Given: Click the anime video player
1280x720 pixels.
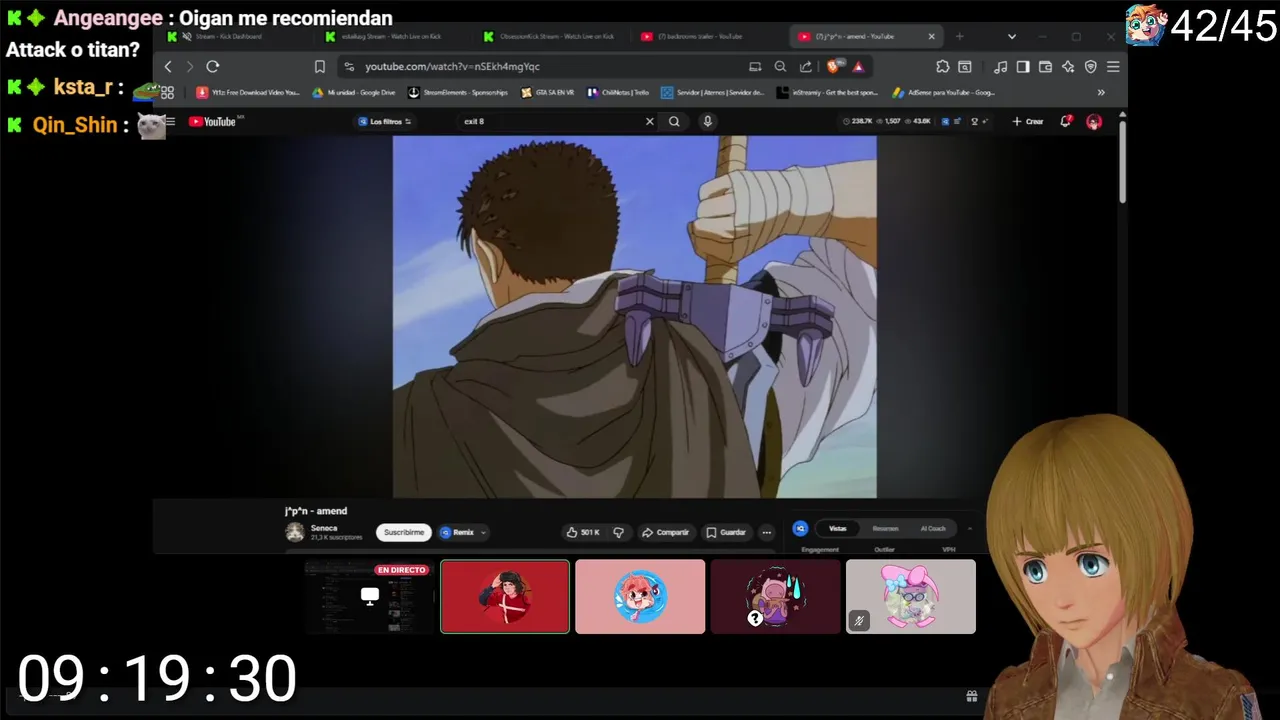Looking at the screenshot, I should click(635, 317).
